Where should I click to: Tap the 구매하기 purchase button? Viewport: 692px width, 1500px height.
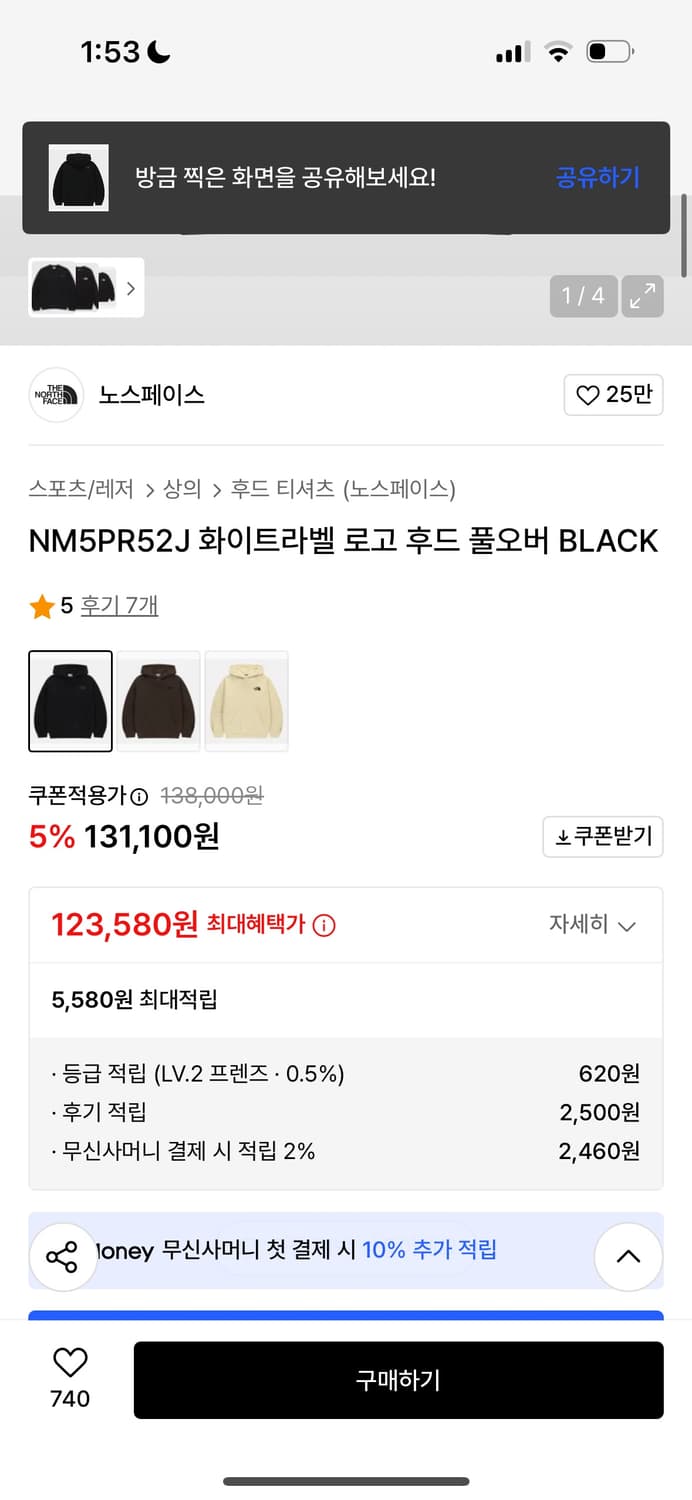tap(399, 1380)
